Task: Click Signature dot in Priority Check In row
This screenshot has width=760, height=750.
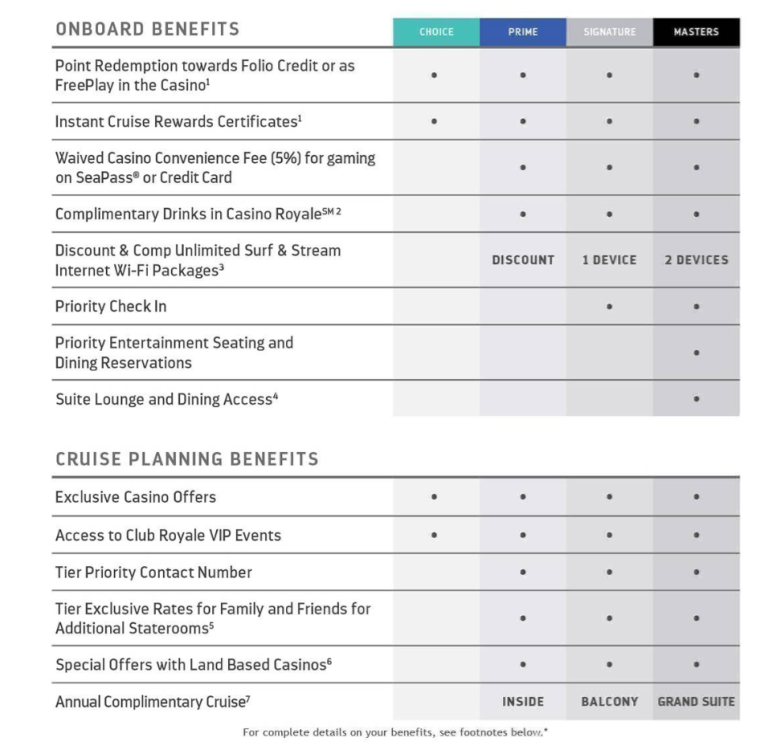Action: [x=610, y=306]
